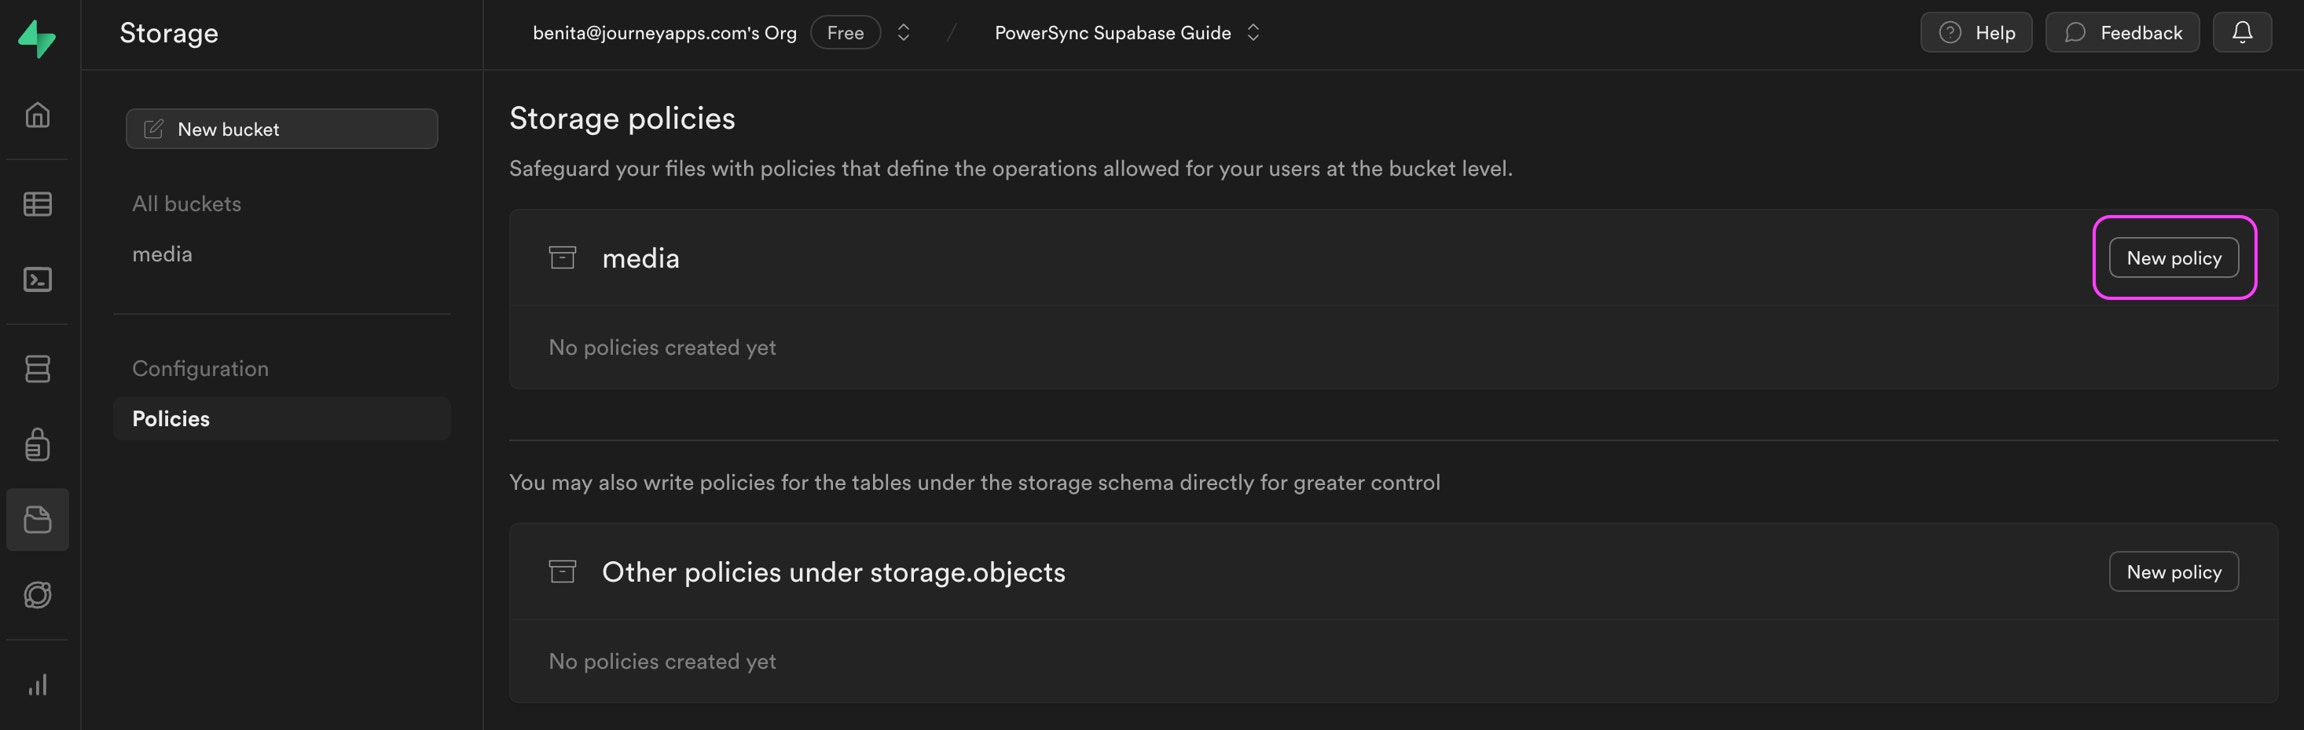
Task: Create a New bucket
Action: click(282, 129)
